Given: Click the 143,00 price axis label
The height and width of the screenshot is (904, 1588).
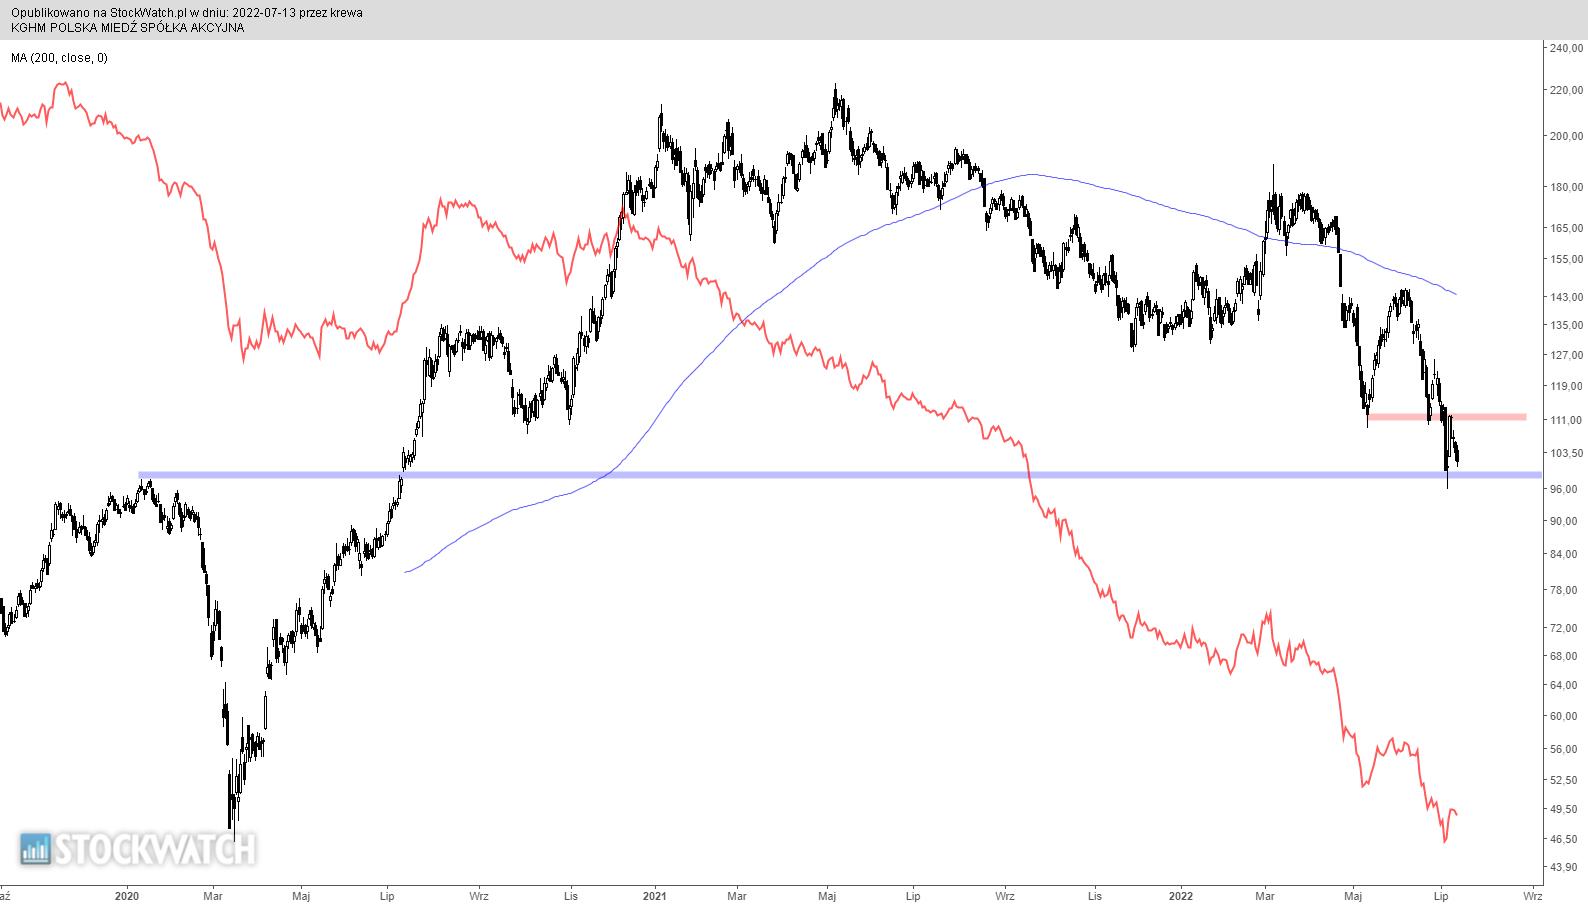Looking at the screenshot, I should pyautogui.click(x=1566, y=298).
